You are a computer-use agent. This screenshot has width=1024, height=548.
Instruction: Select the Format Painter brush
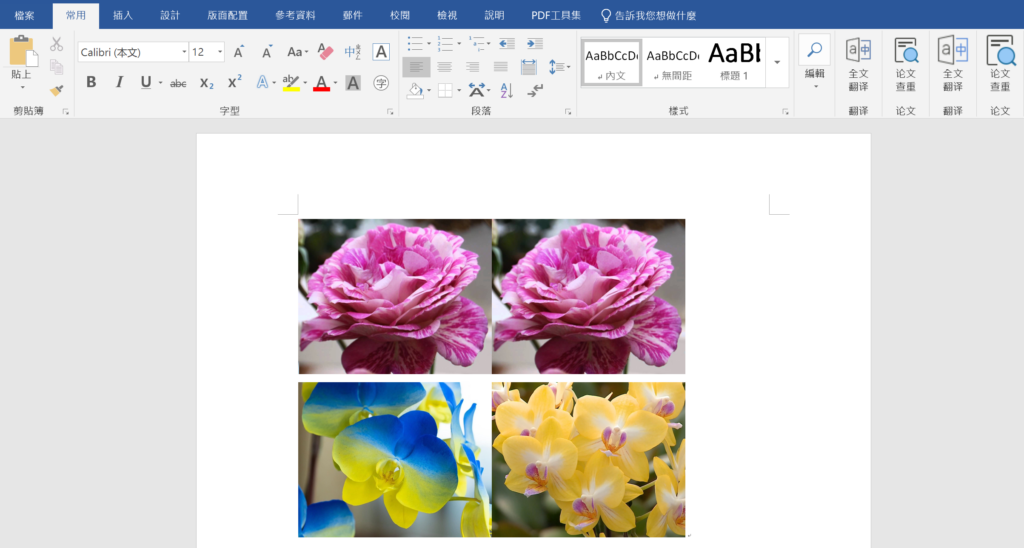56,90
